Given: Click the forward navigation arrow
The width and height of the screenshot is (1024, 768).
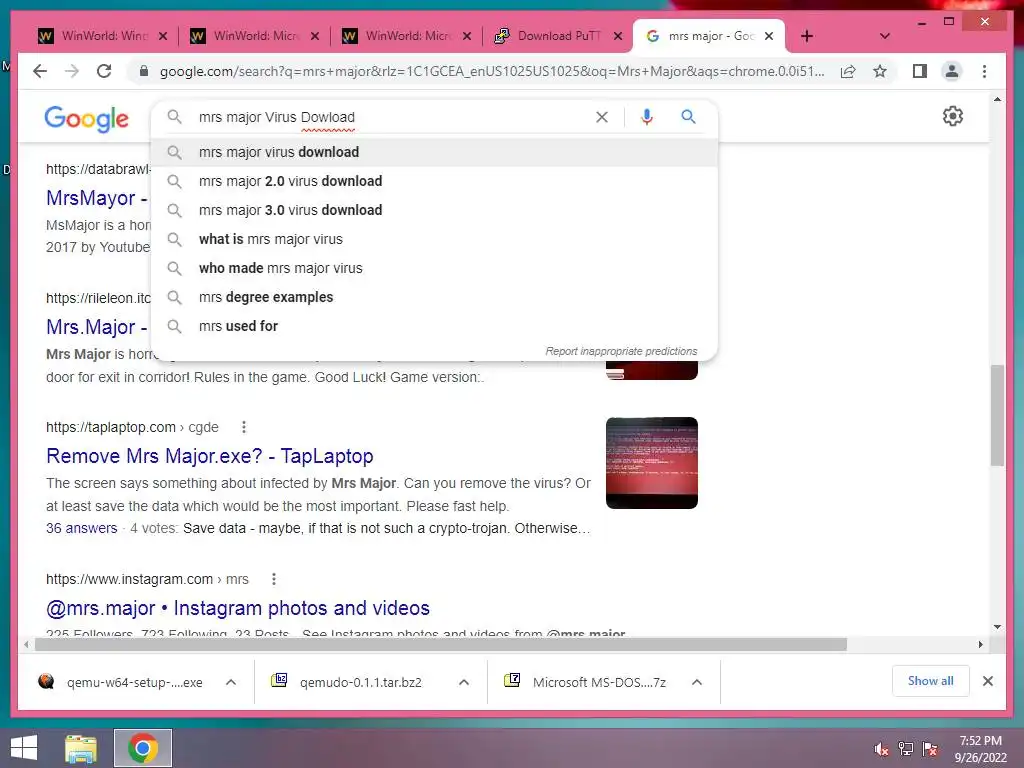Looking at the screenshot, I should (x=72, y=71).
